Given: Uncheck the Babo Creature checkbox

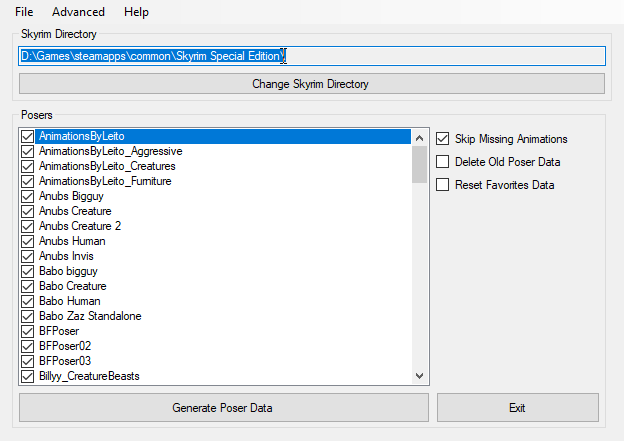Looking at the screenshot, I should [27, 286].
